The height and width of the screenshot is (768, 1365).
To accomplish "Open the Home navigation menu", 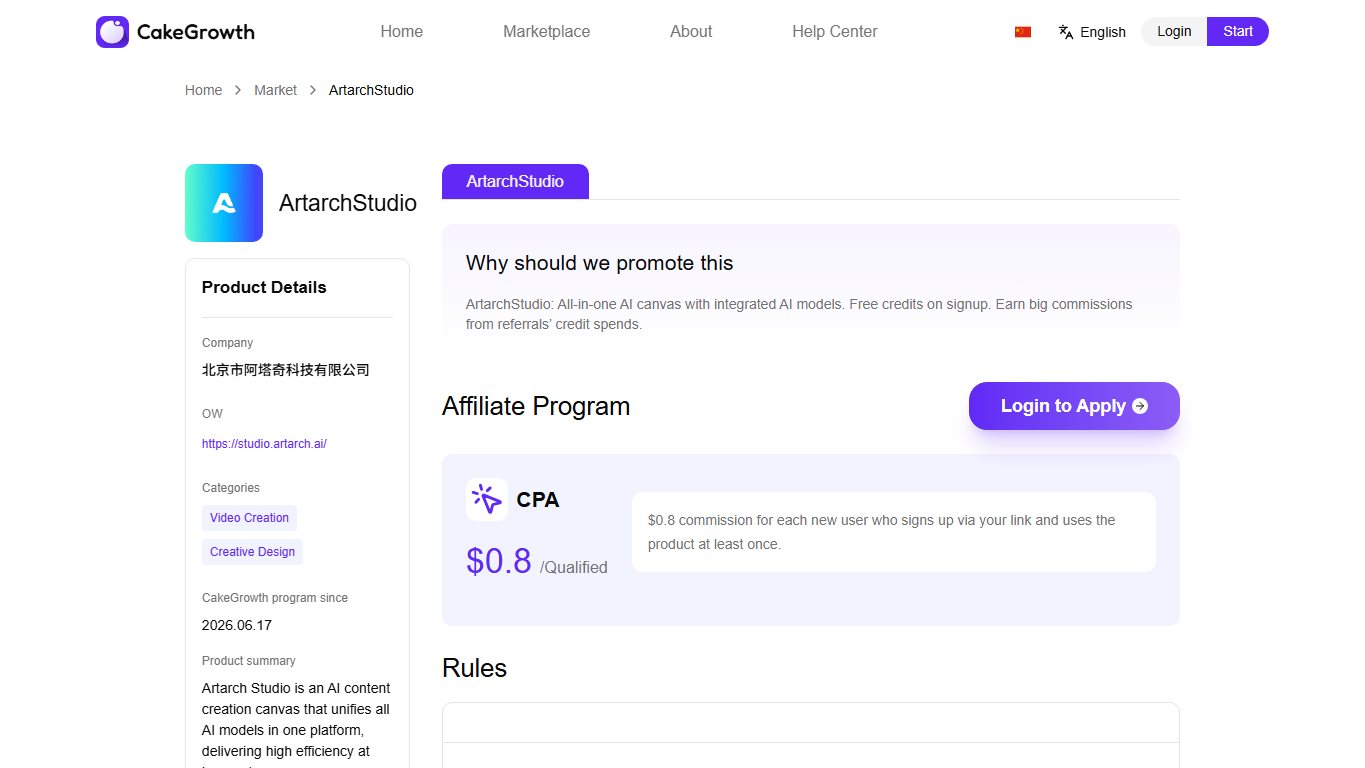I will [x=401, y=32].
